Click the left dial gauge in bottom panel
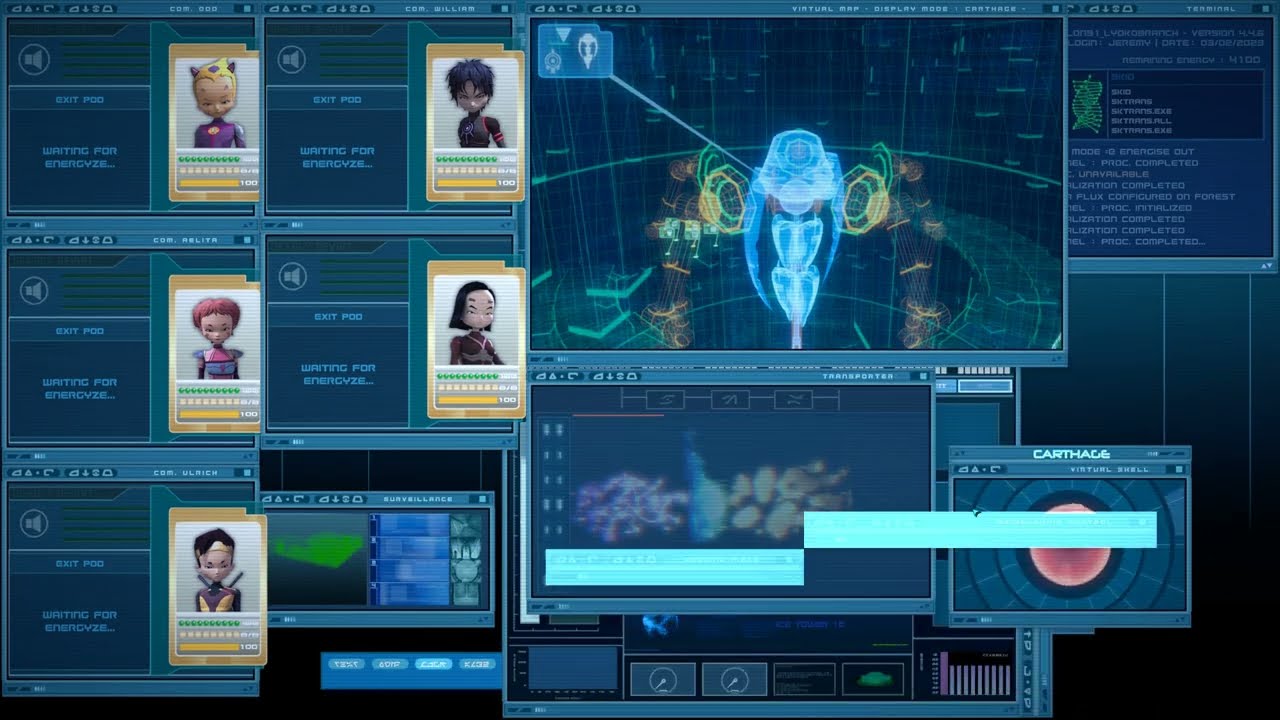Screen dimensions: 1280x720 coord(662,679)
